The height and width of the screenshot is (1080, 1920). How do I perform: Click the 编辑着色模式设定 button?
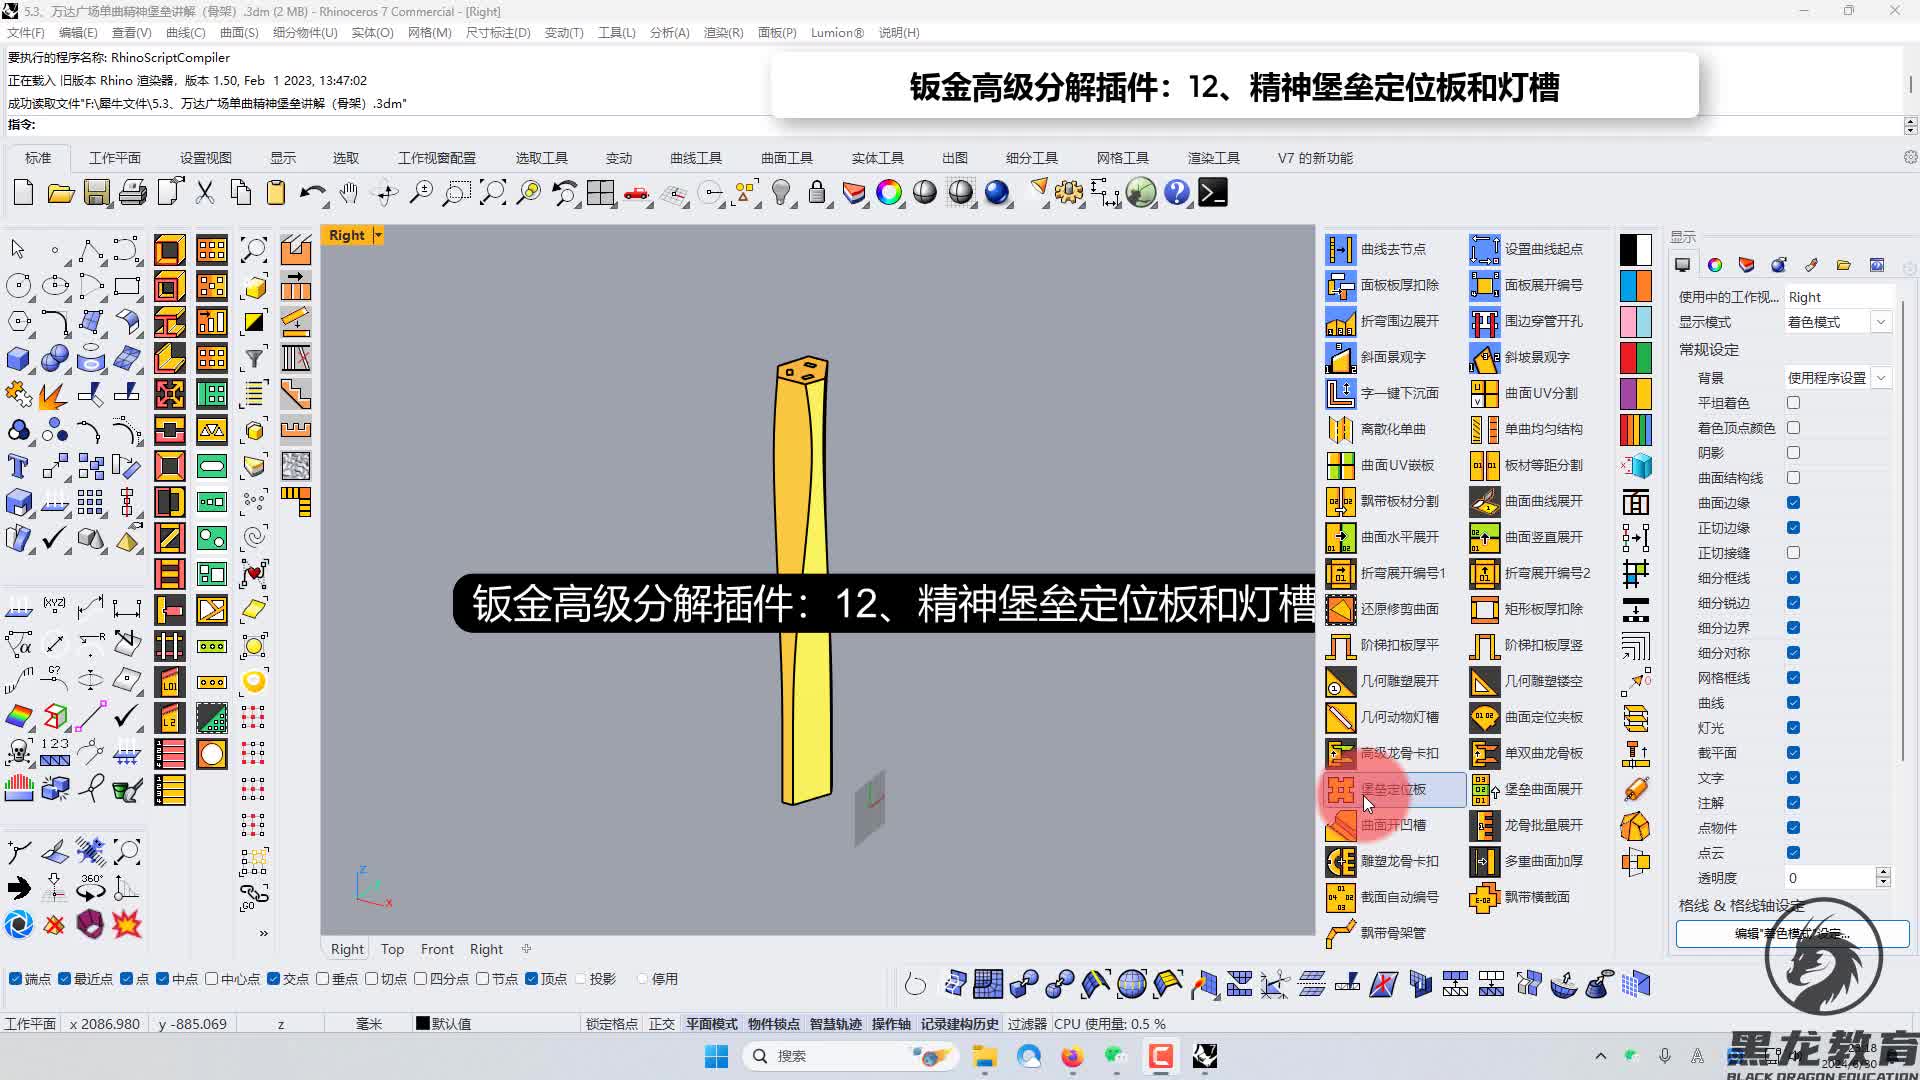pyautogui.click(x=1792, y=933)
